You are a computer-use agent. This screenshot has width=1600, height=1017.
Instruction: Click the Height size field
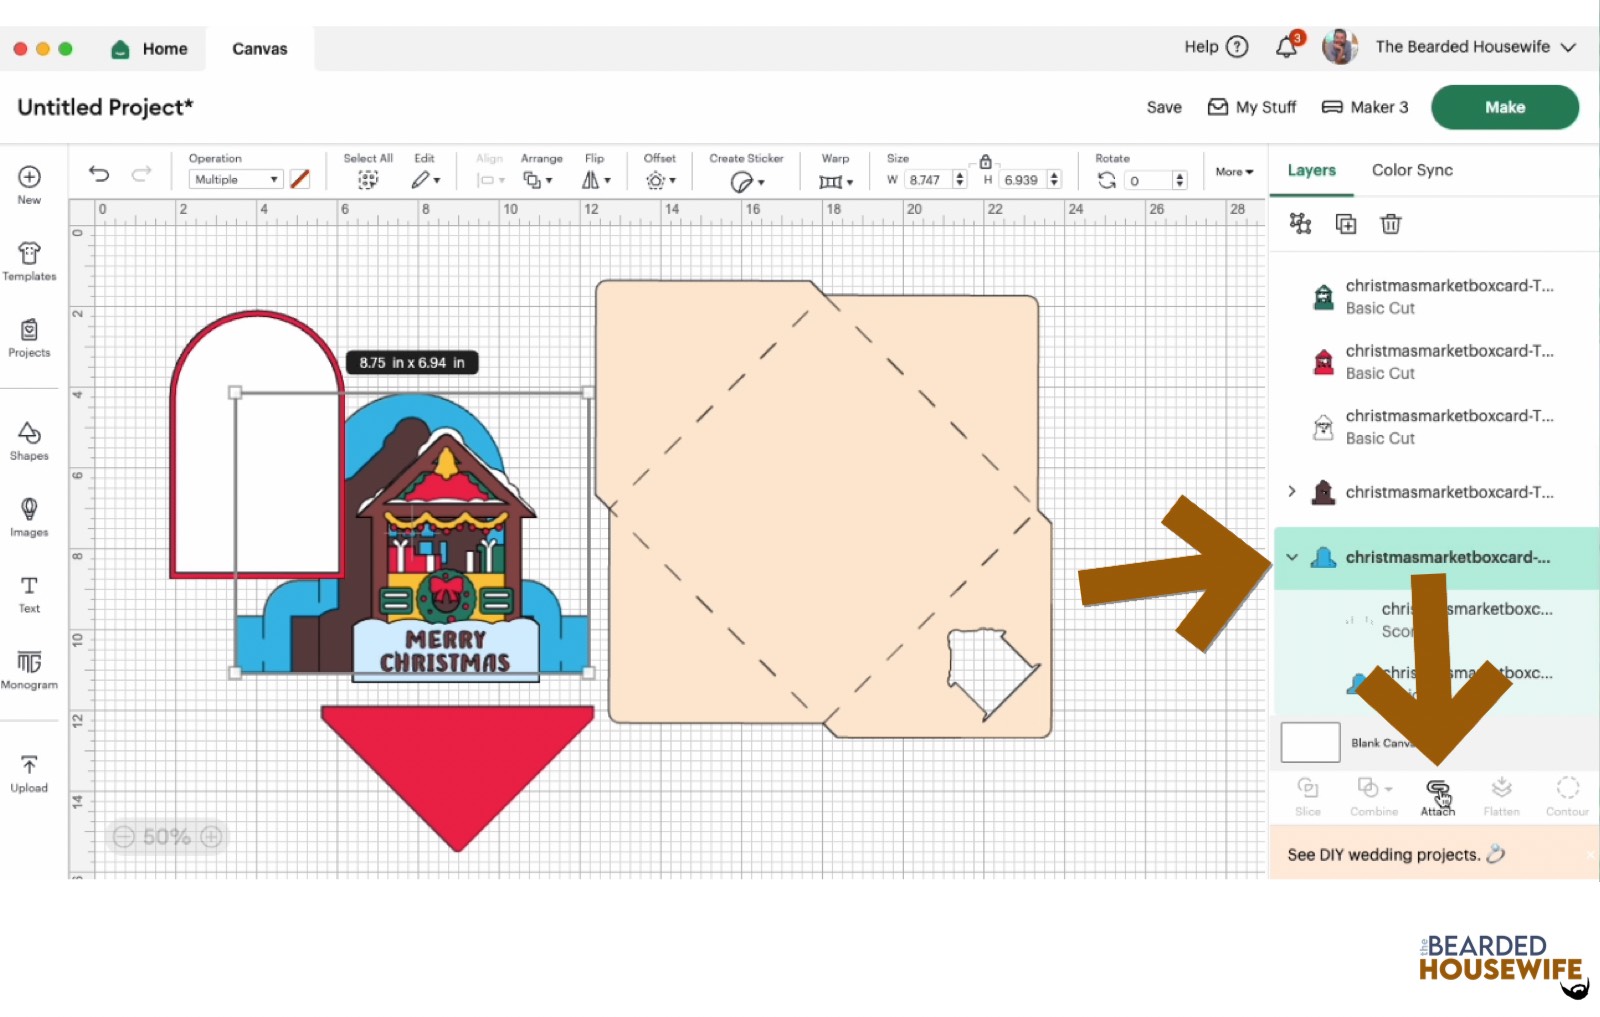[1022, 180]
